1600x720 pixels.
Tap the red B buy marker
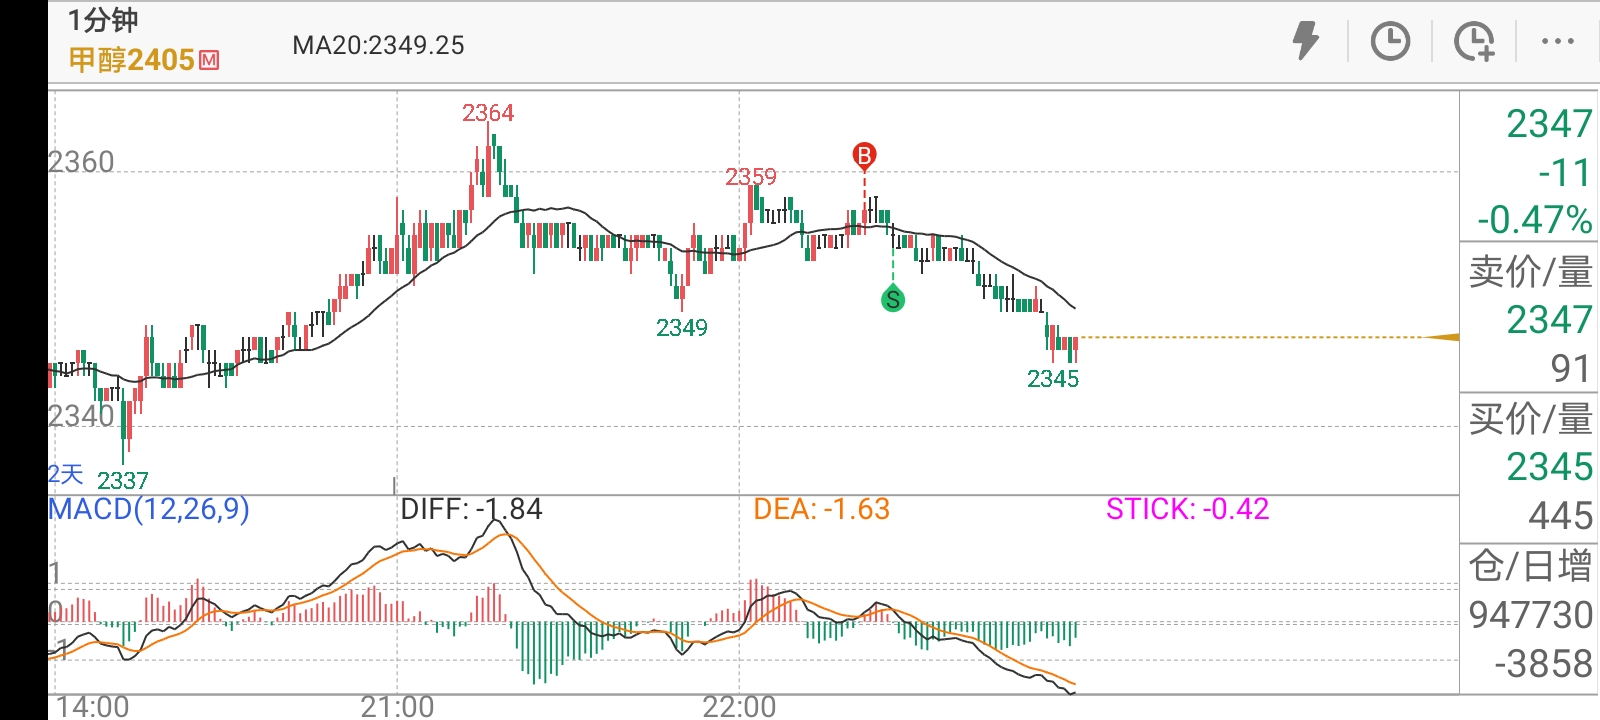coord(864,155)
